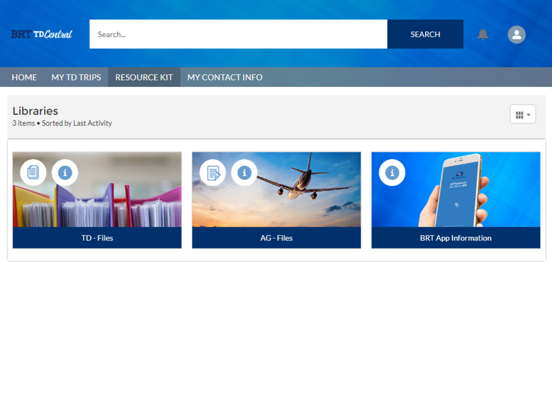This screenshot has width=552, height=414.
Task: Open the document icon on AG - Files card
Action: (213, 172)
